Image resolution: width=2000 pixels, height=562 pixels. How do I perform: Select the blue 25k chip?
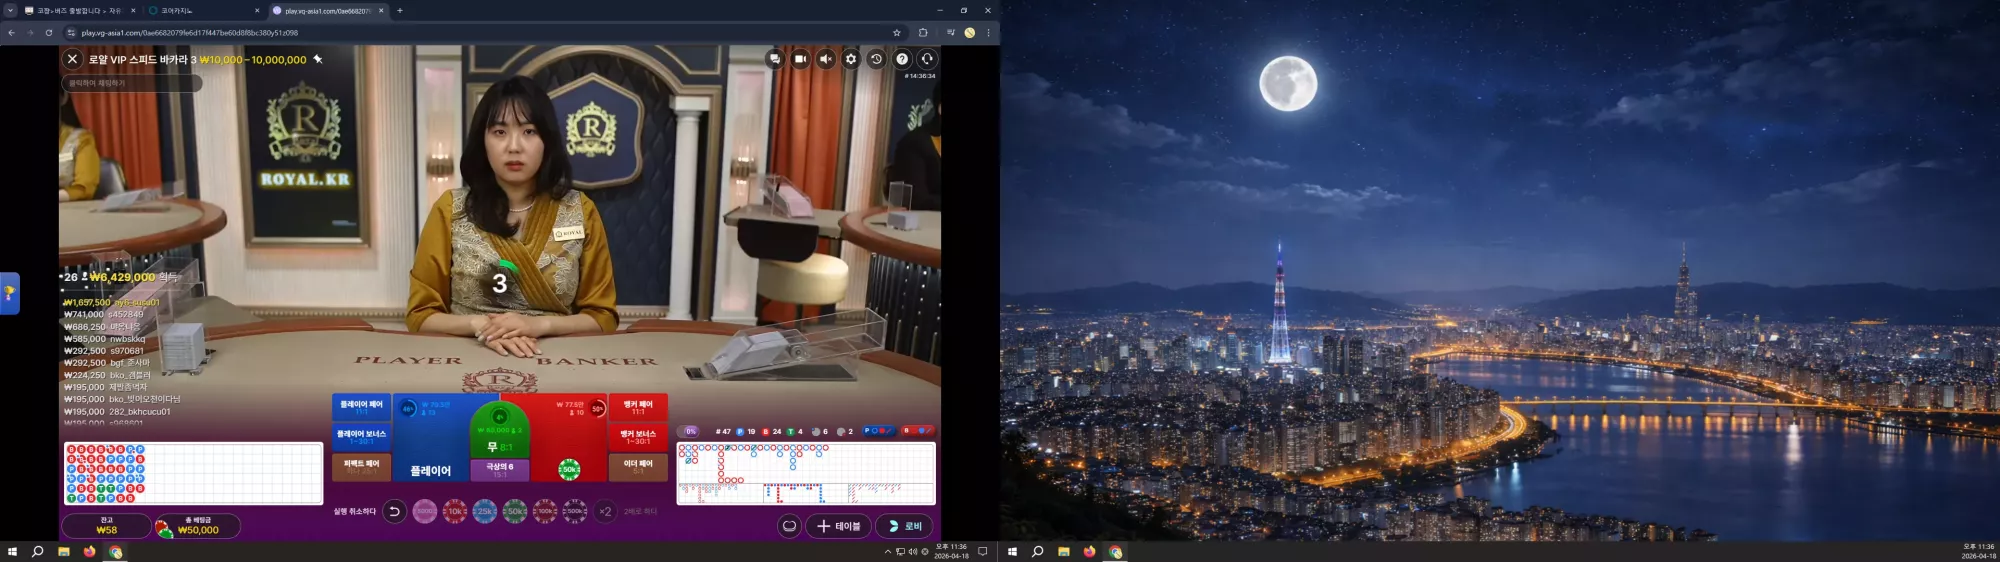485,511
